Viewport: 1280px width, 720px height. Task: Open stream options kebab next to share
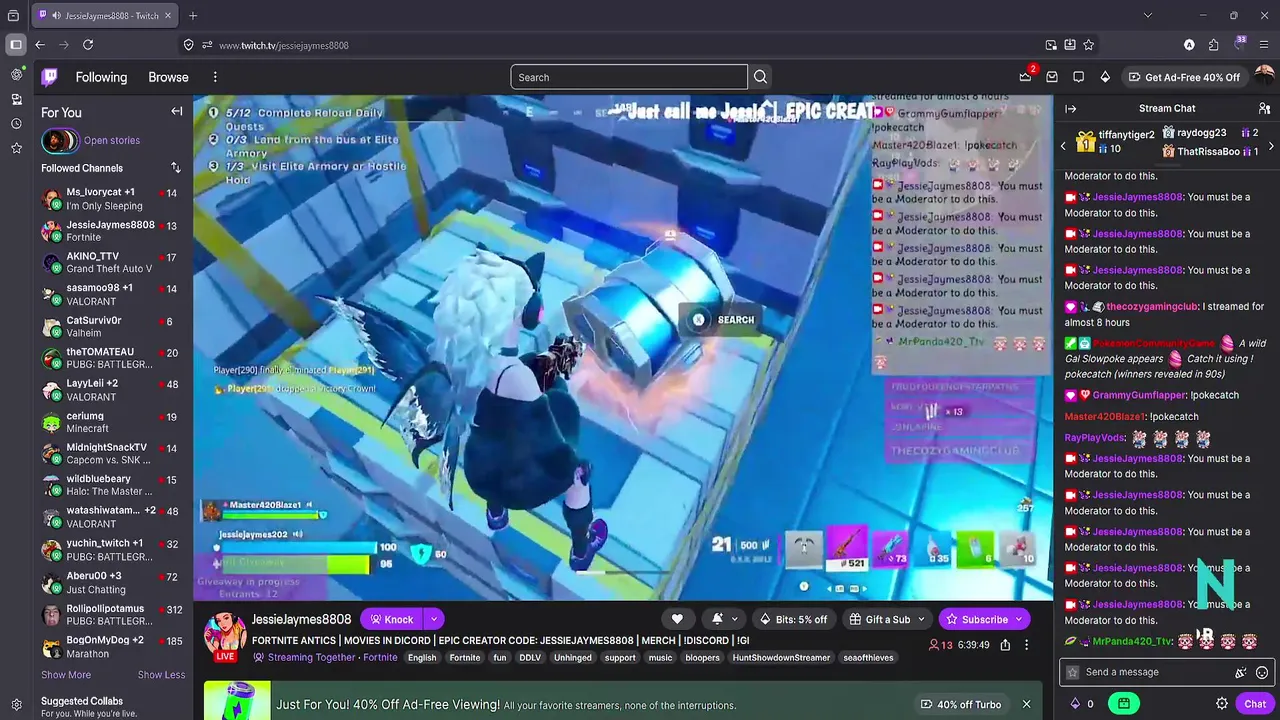1026,645
